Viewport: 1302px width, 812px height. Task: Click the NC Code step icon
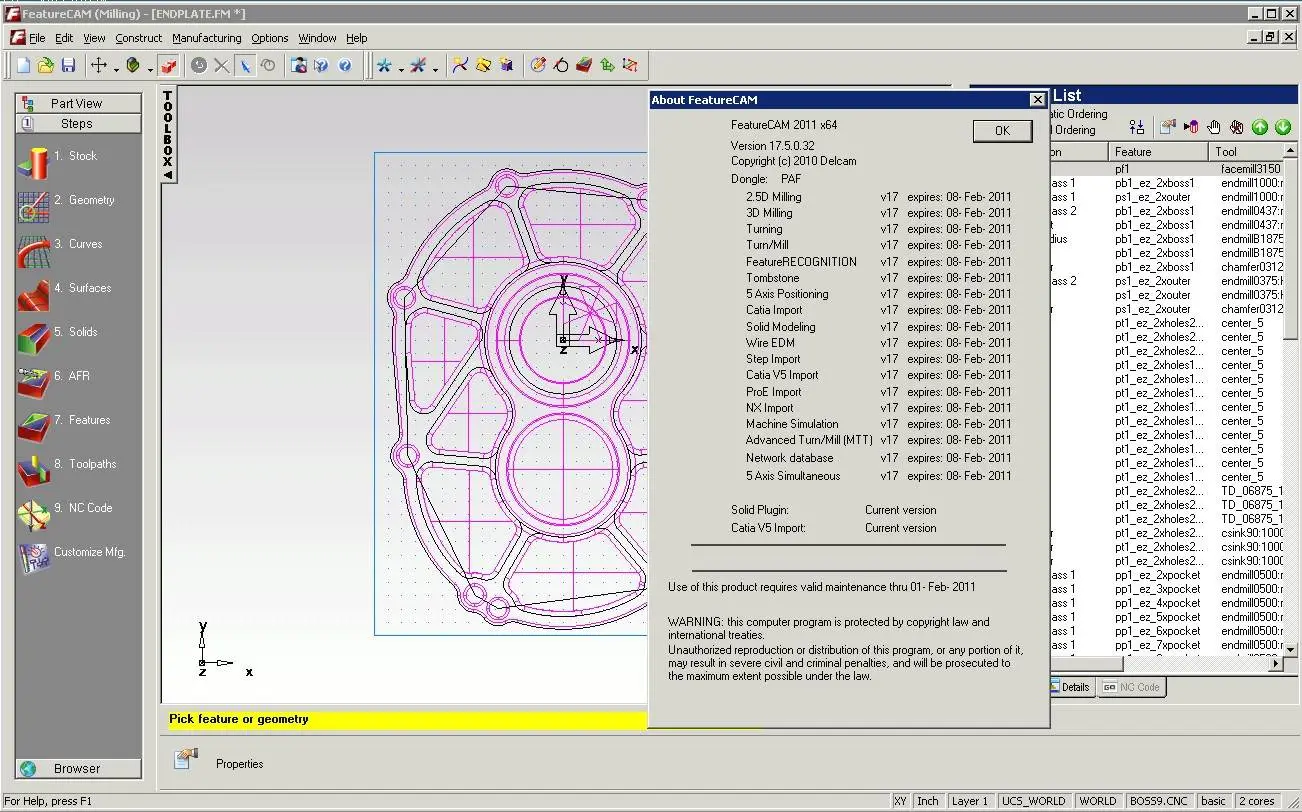coord(33,513)
